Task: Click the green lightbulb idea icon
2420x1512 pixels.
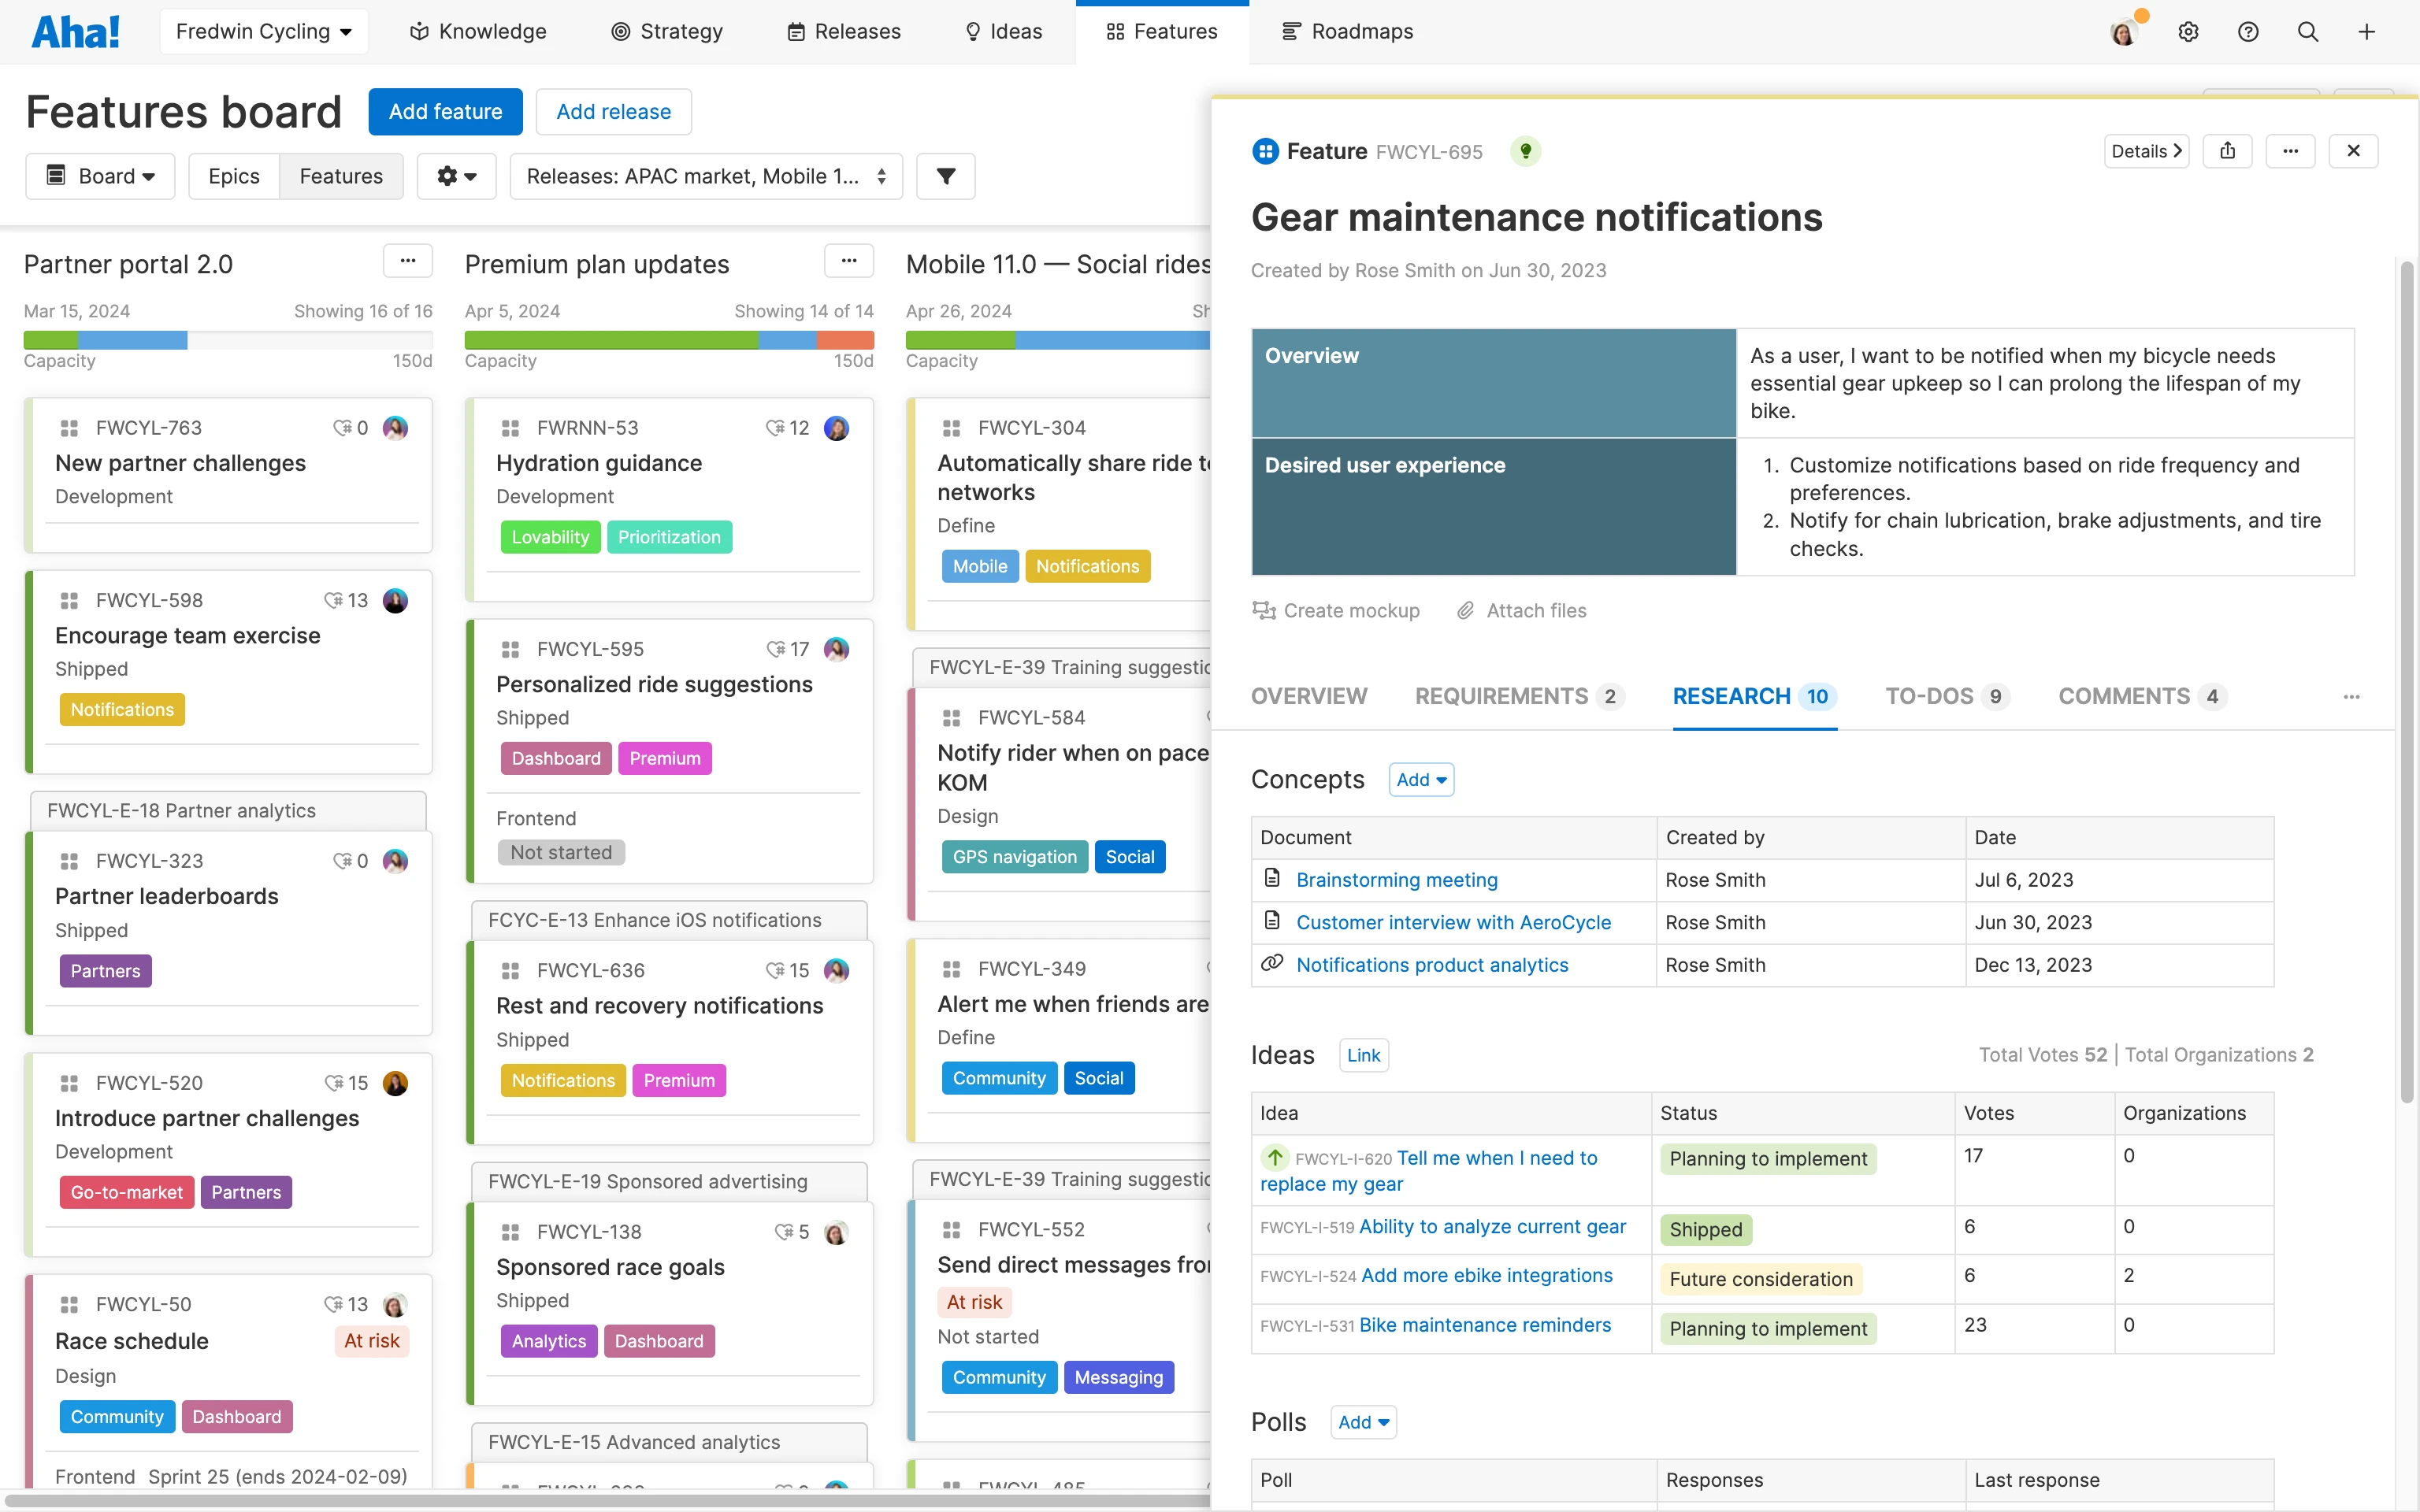Action: point(1525,151)
